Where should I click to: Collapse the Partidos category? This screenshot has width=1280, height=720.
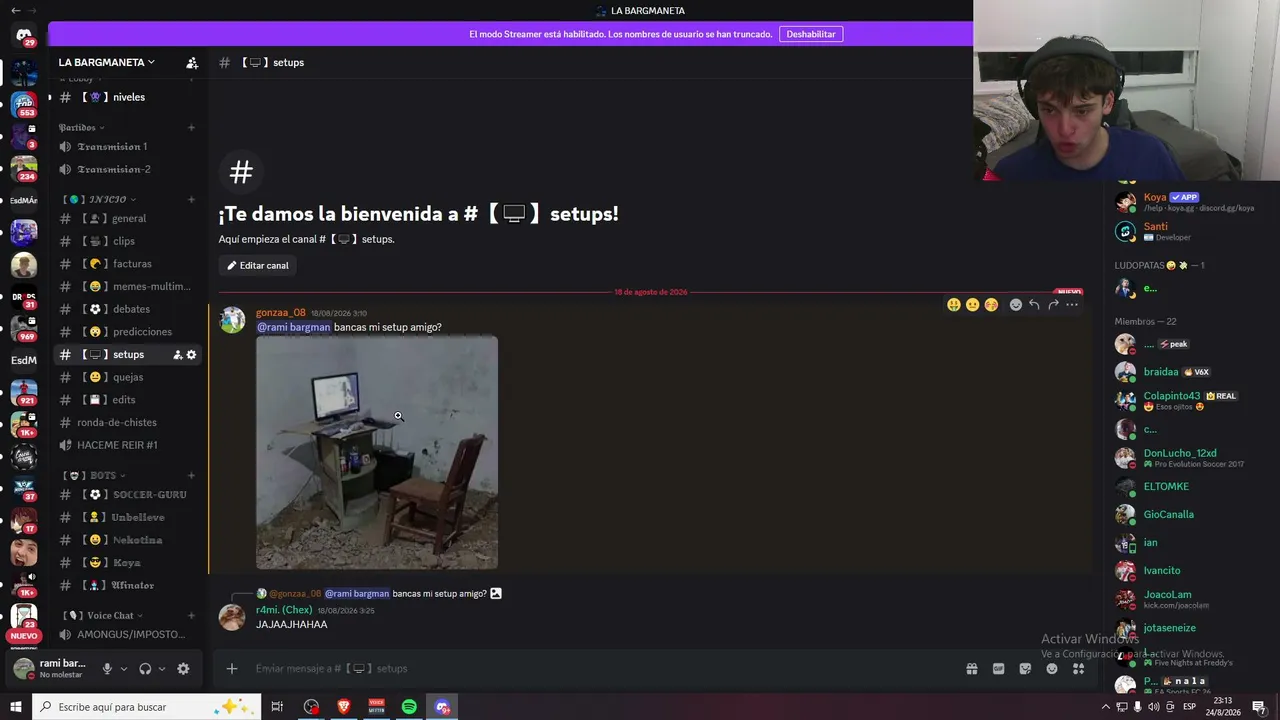pyautogui.click(x=82, y=128)
